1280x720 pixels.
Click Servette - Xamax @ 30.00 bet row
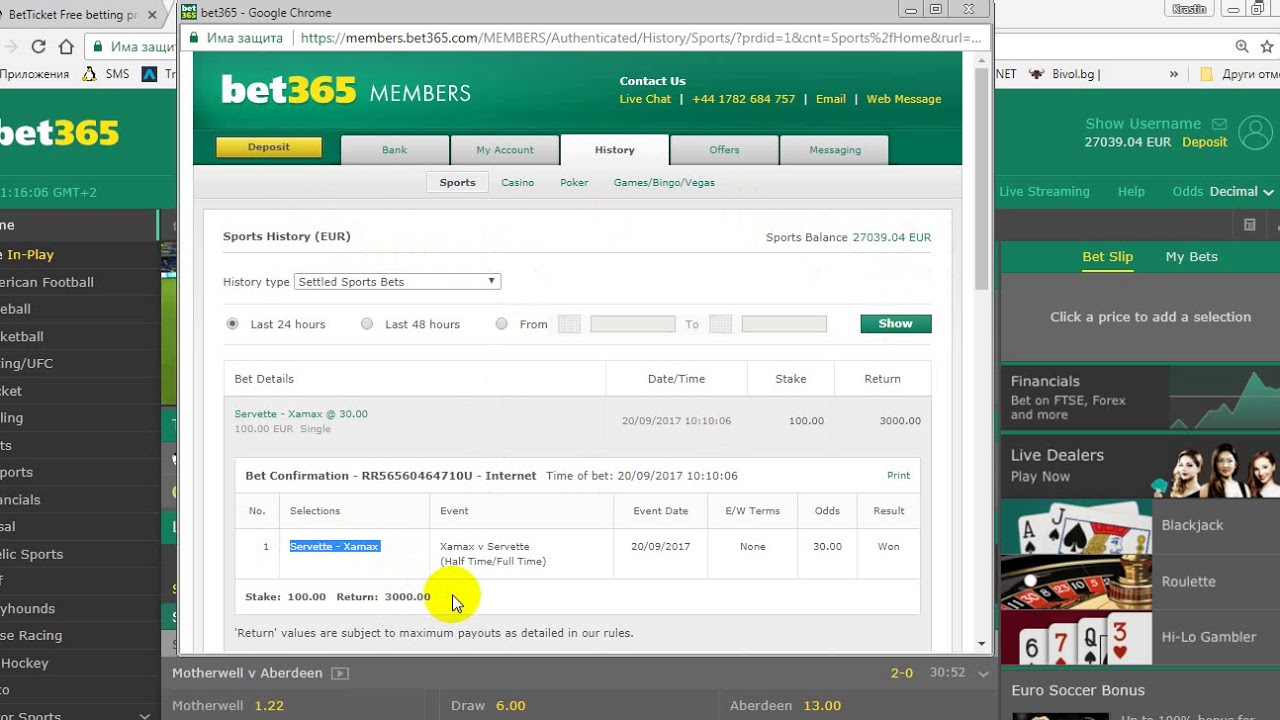pyautogui.click(x=577, y=421)
